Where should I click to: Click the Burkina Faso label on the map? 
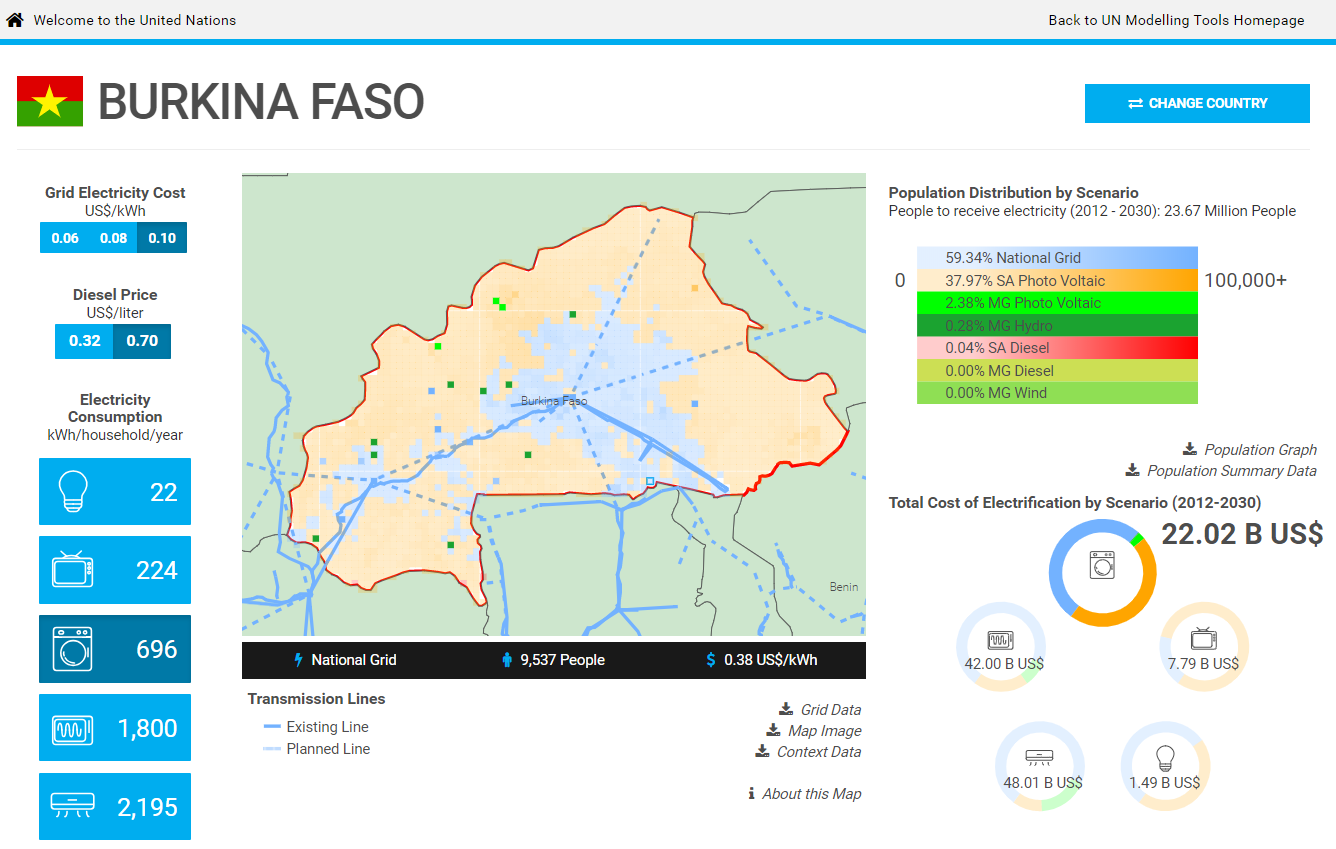(x=554, y=401)
